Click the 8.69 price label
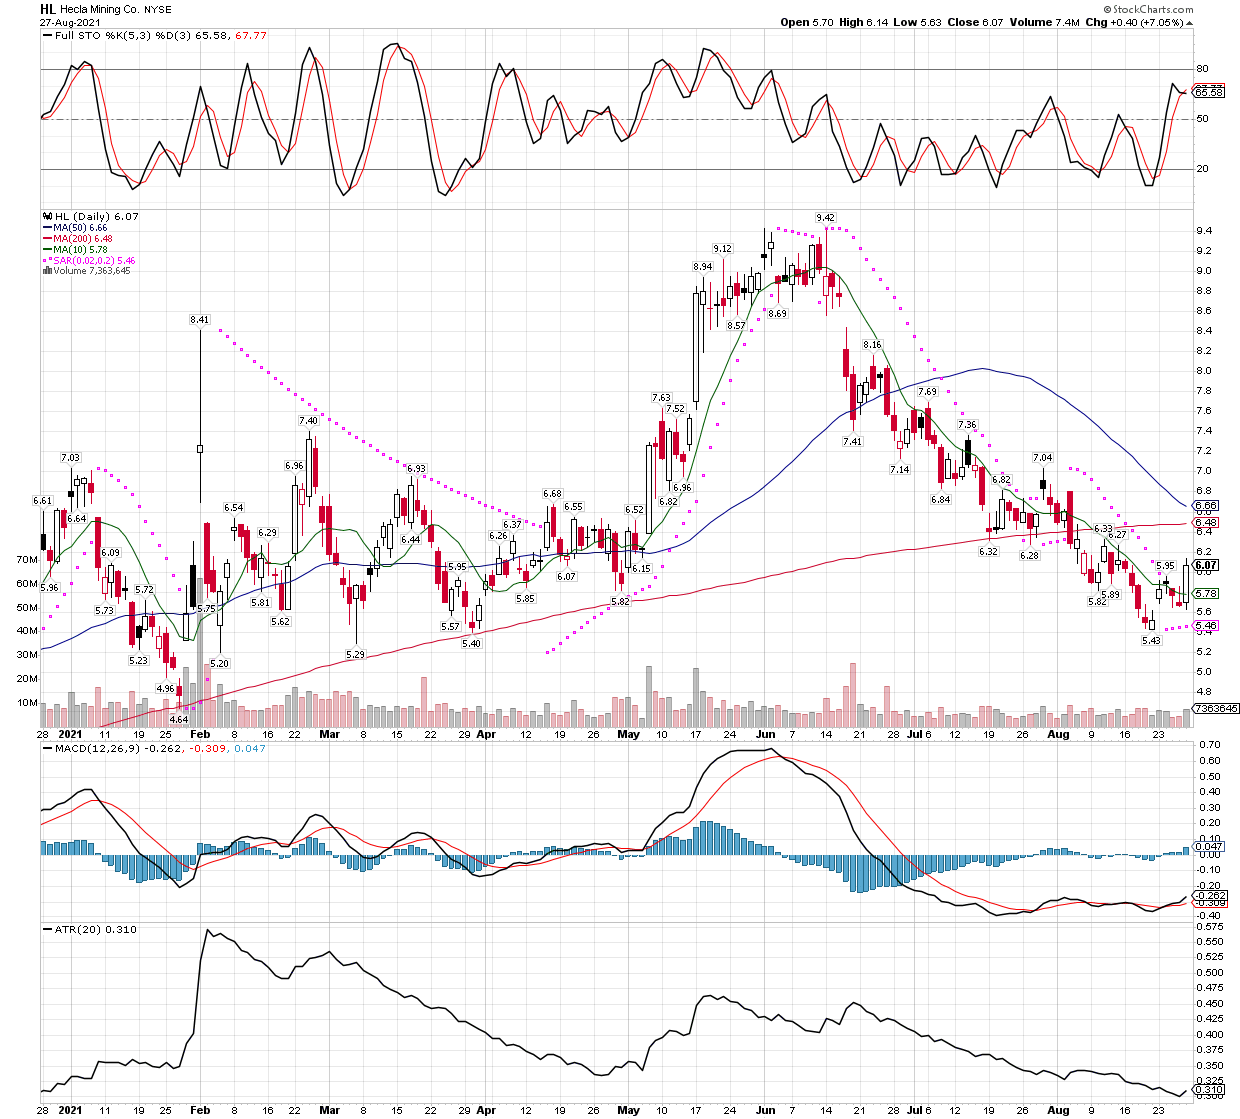Image resolution: width=1240 pixels, height=1119 pixels. (777, 314)
